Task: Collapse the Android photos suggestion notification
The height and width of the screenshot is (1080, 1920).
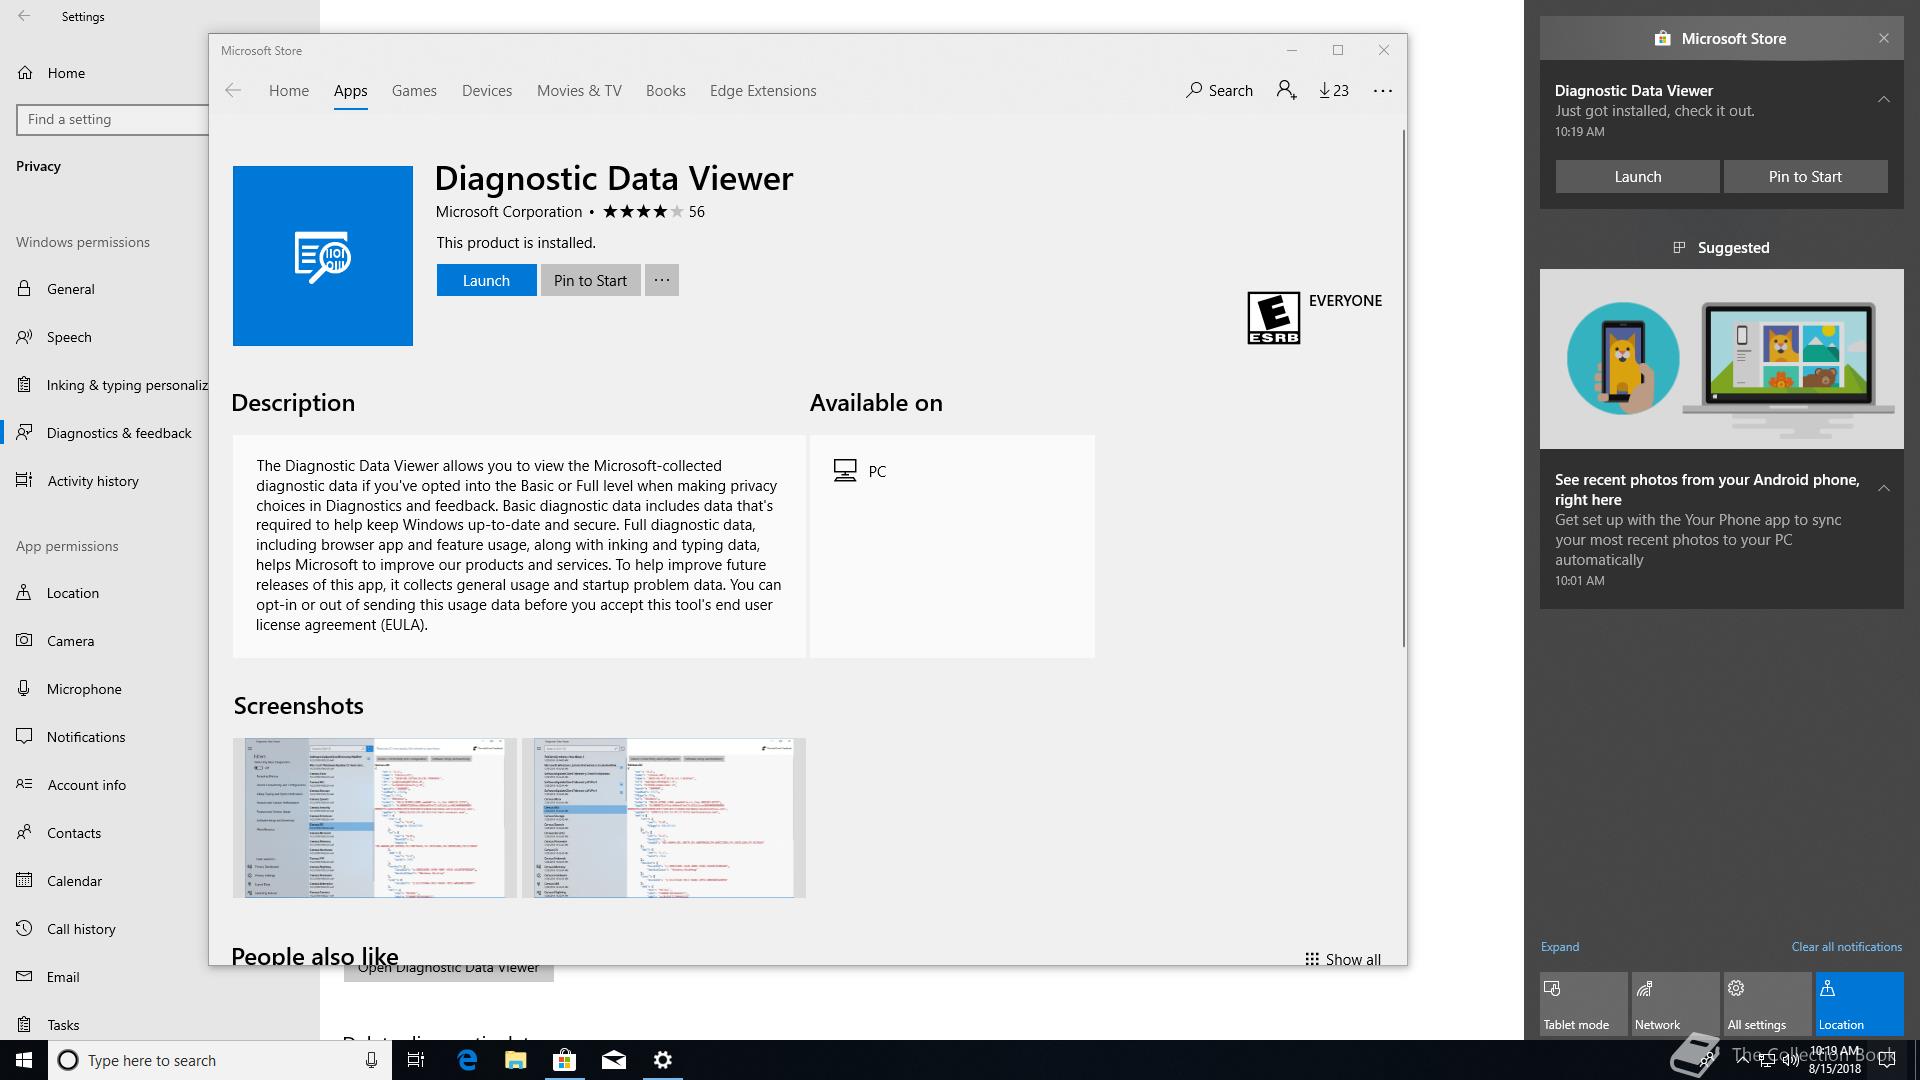Action: tap(1883, 487)
